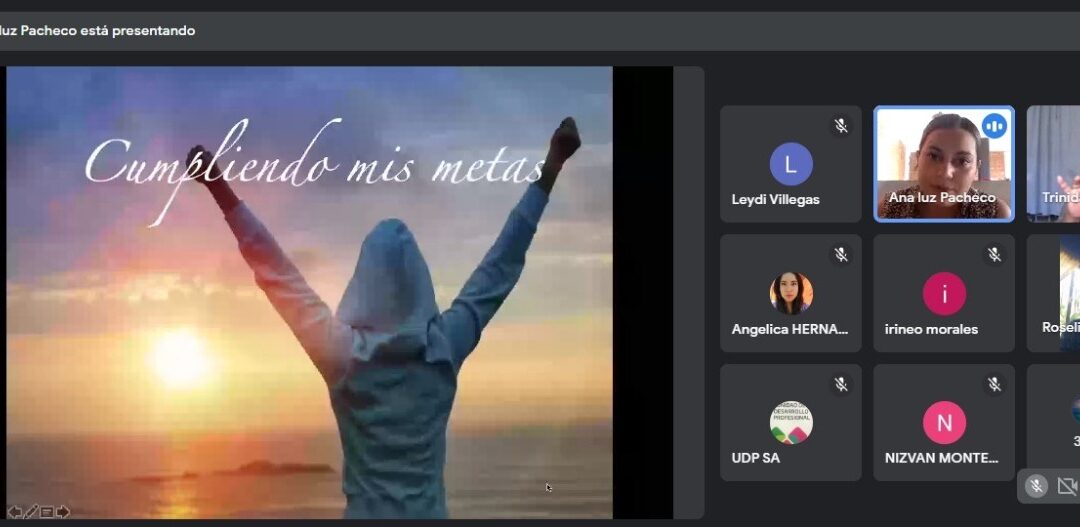Click the irineo morales avatar
Screen dimensions: 1080x527
944,293
